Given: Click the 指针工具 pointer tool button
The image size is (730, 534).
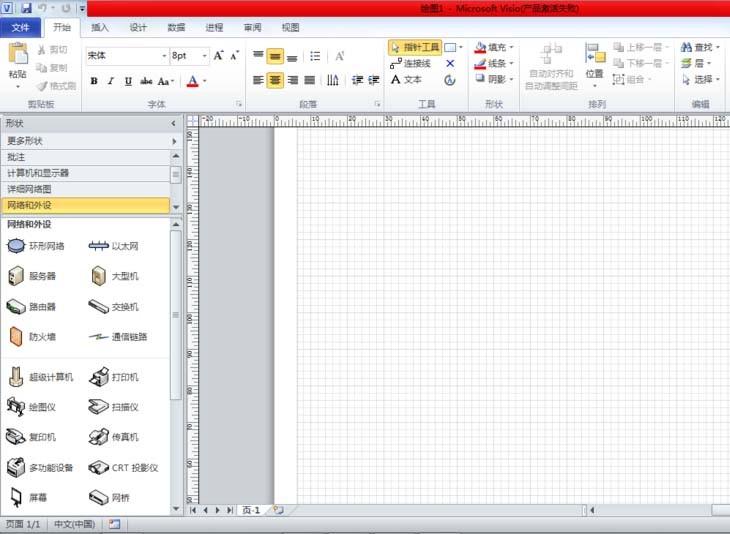Looking at the screenshot, I should 415,47.
